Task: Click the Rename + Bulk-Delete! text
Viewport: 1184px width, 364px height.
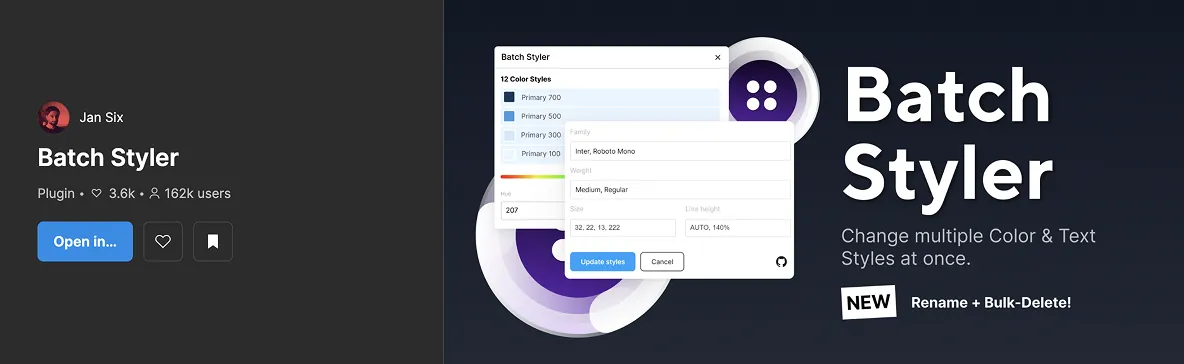Action: [x=991, y=303]
